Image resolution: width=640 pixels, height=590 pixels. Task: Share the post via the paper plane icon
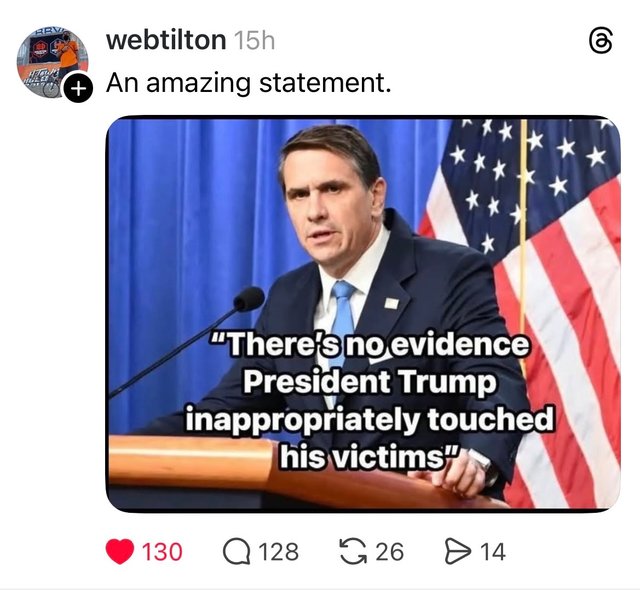coord(455,551)
